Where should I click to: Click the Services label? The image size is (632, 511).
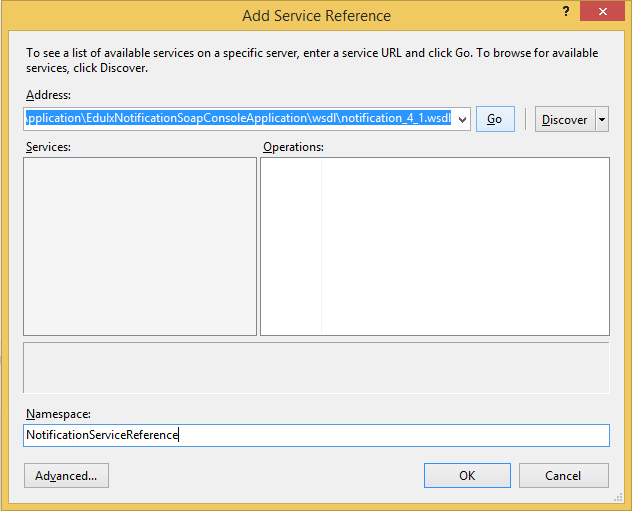coord(48,147)
